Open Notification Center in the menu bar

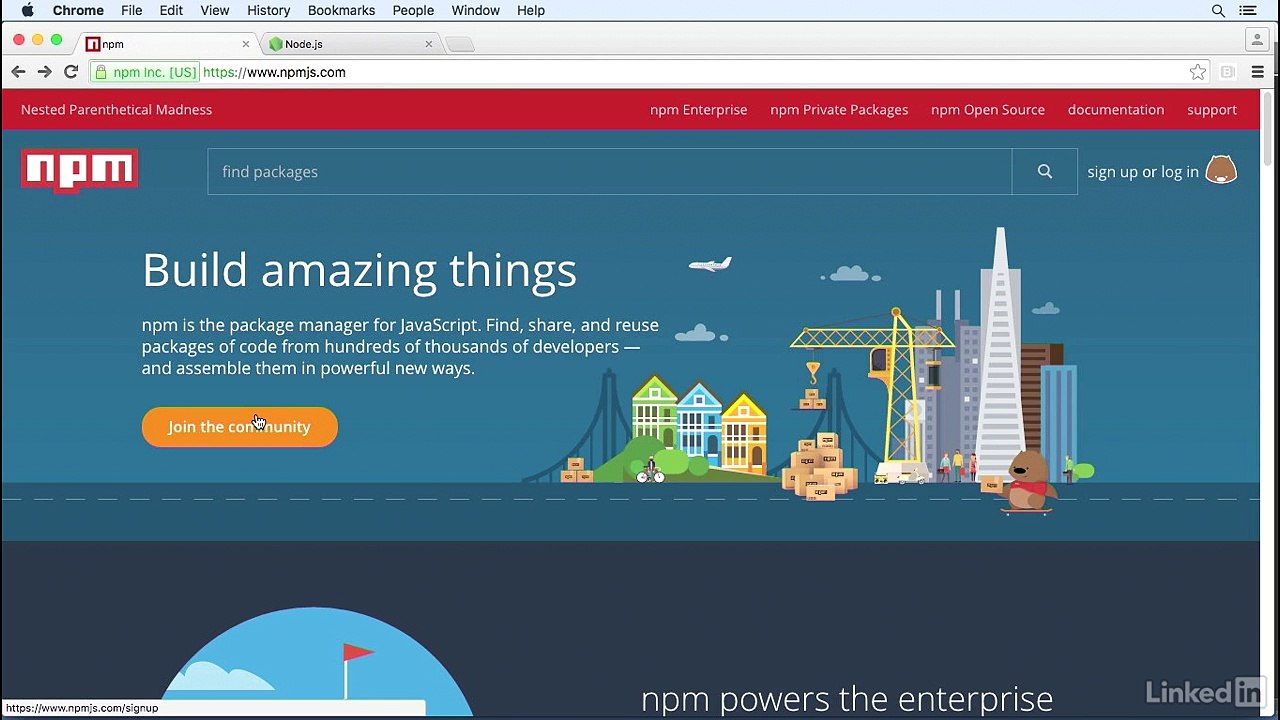point(1247,10)
